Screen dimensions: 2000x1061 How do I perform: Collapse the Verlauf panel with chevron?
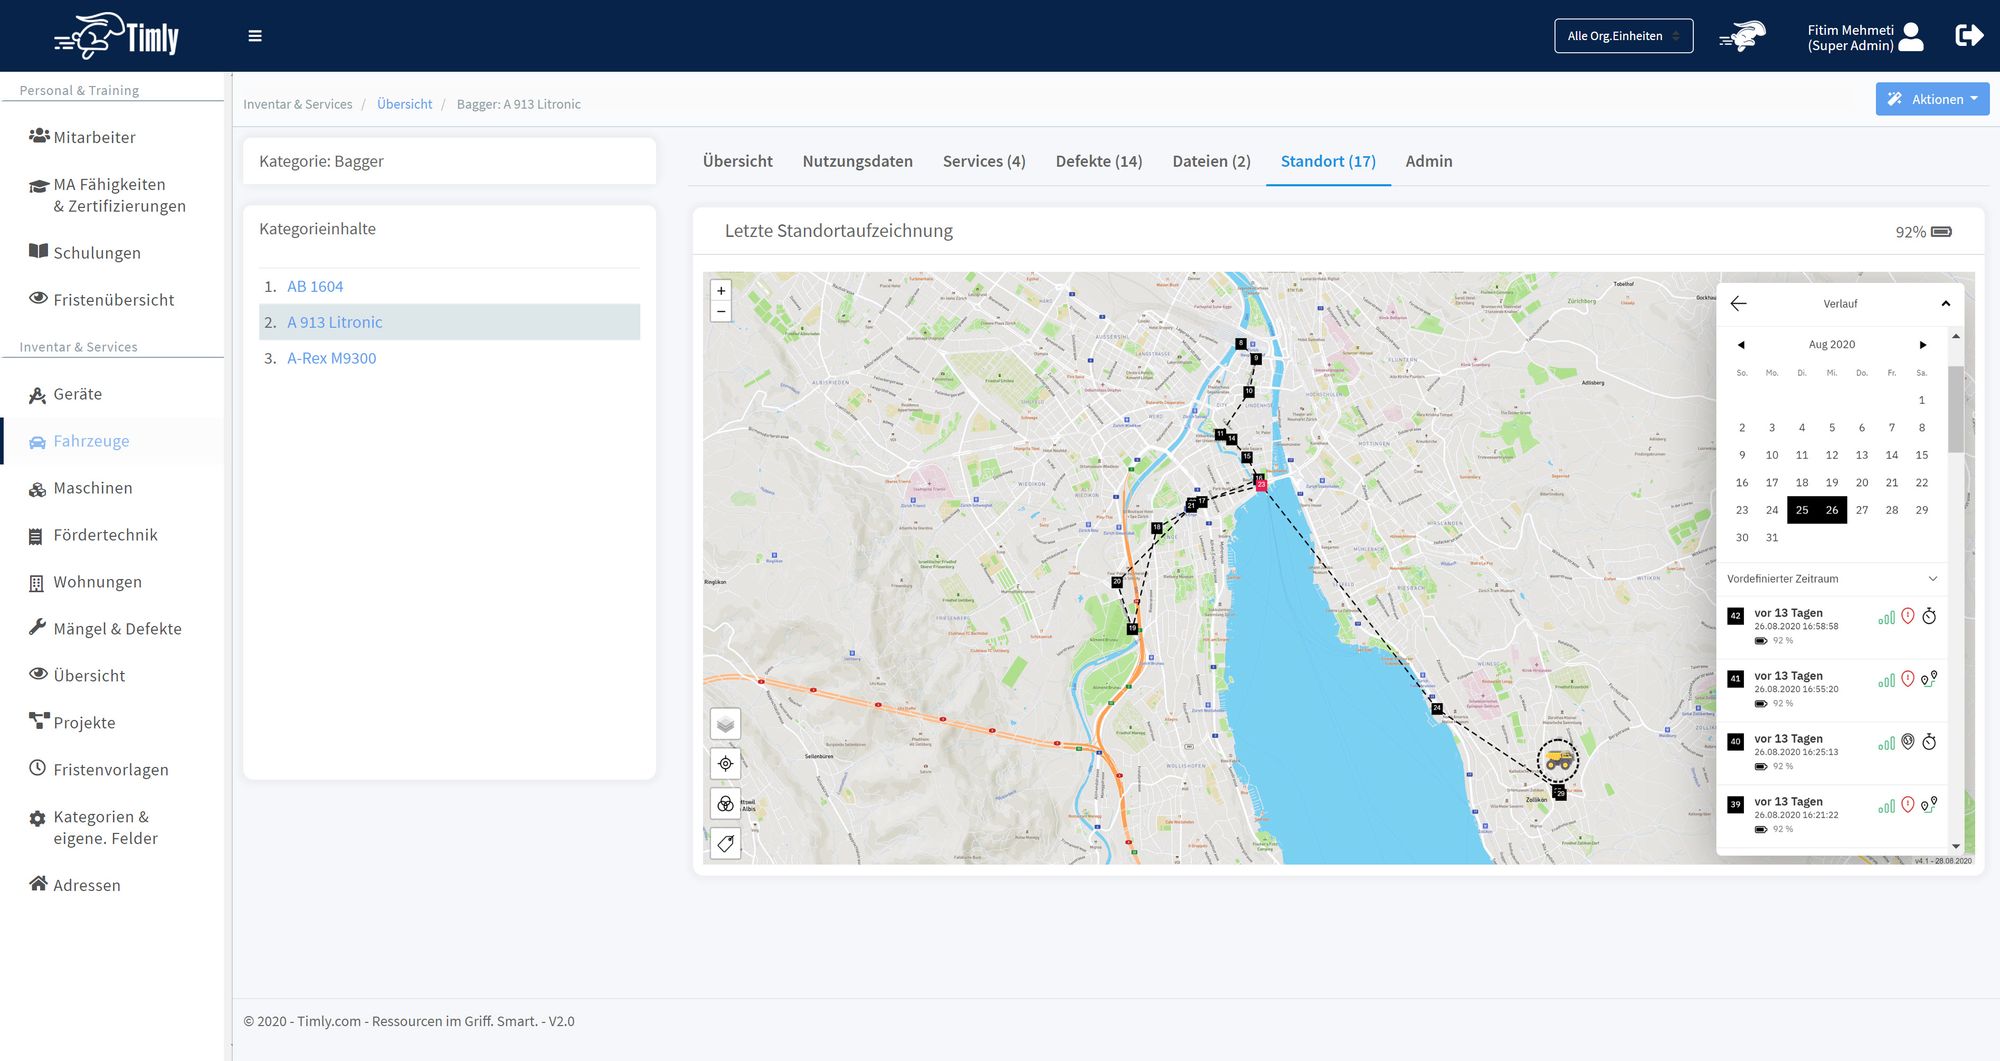1945,304
